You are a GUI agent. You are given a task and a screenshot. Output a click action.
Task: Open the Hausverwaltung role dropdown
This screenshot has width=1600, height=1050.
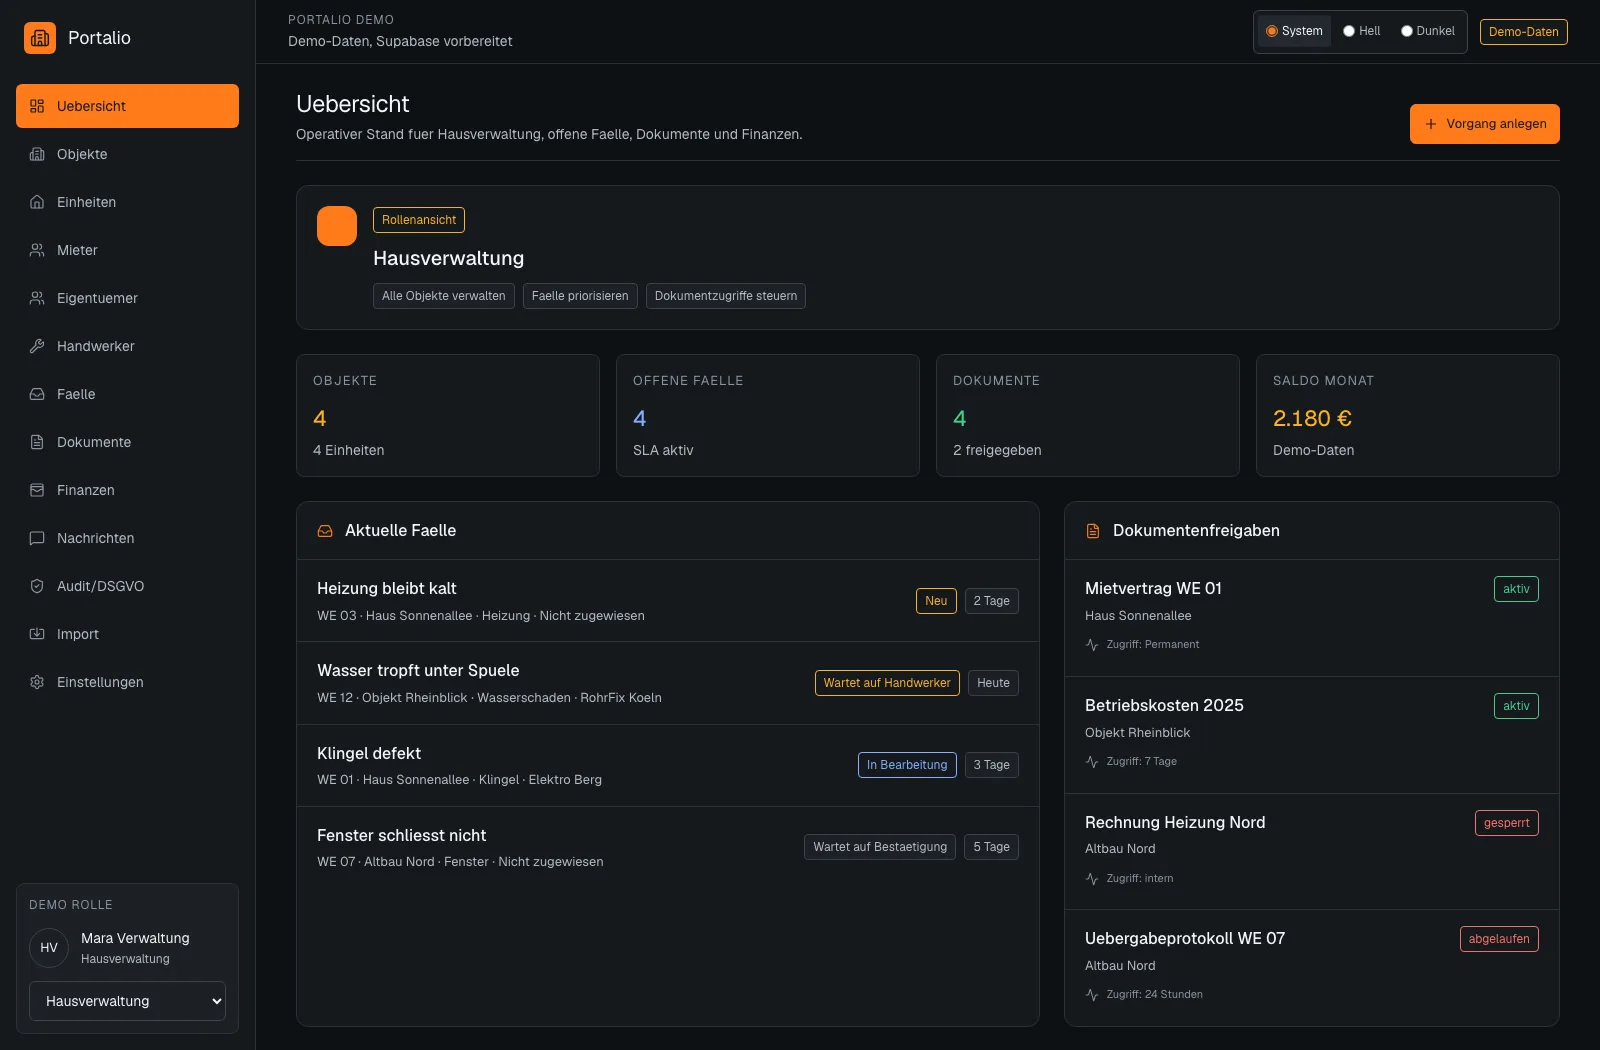127,1001
